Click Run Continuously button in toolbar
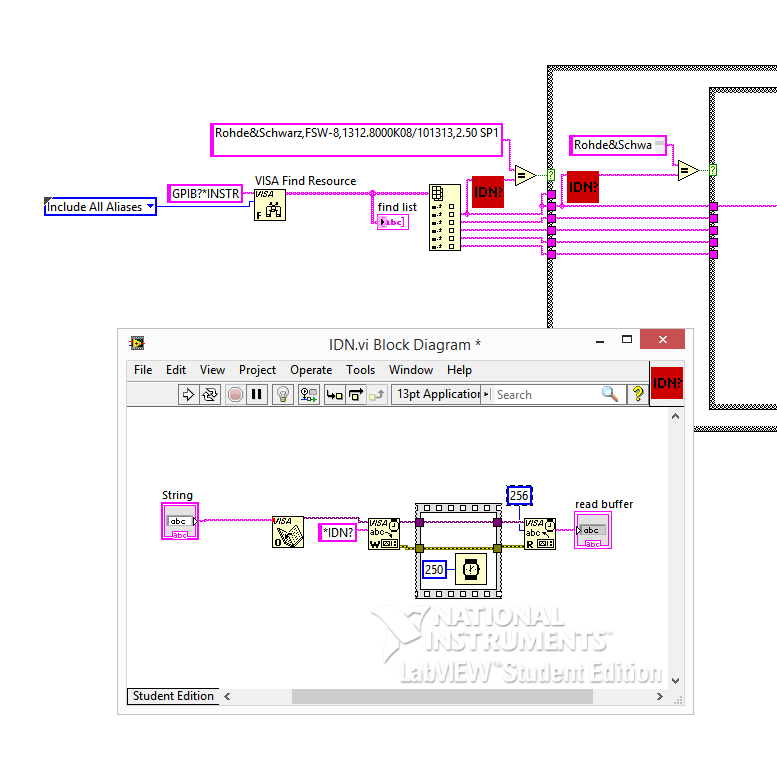 point(209,394)
